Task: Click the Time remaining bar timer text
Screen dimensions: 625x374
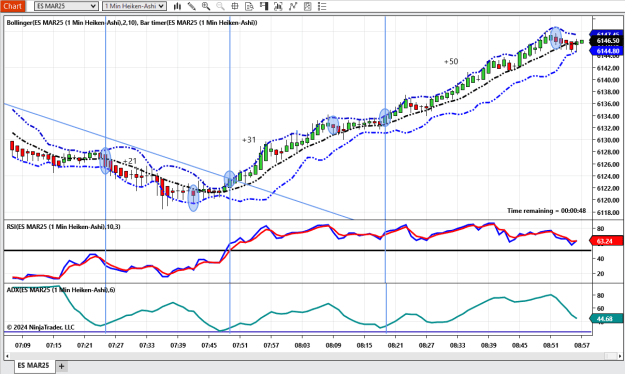Action: pos(546,211)
